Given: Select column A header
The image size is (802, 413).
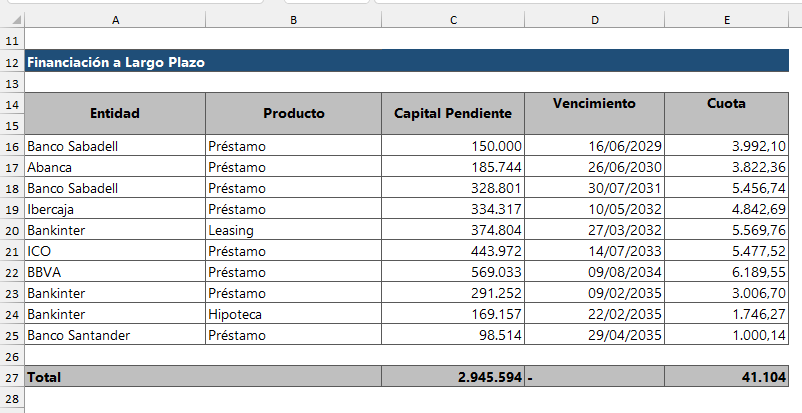Looking at the screenshot, I should 115,20.
